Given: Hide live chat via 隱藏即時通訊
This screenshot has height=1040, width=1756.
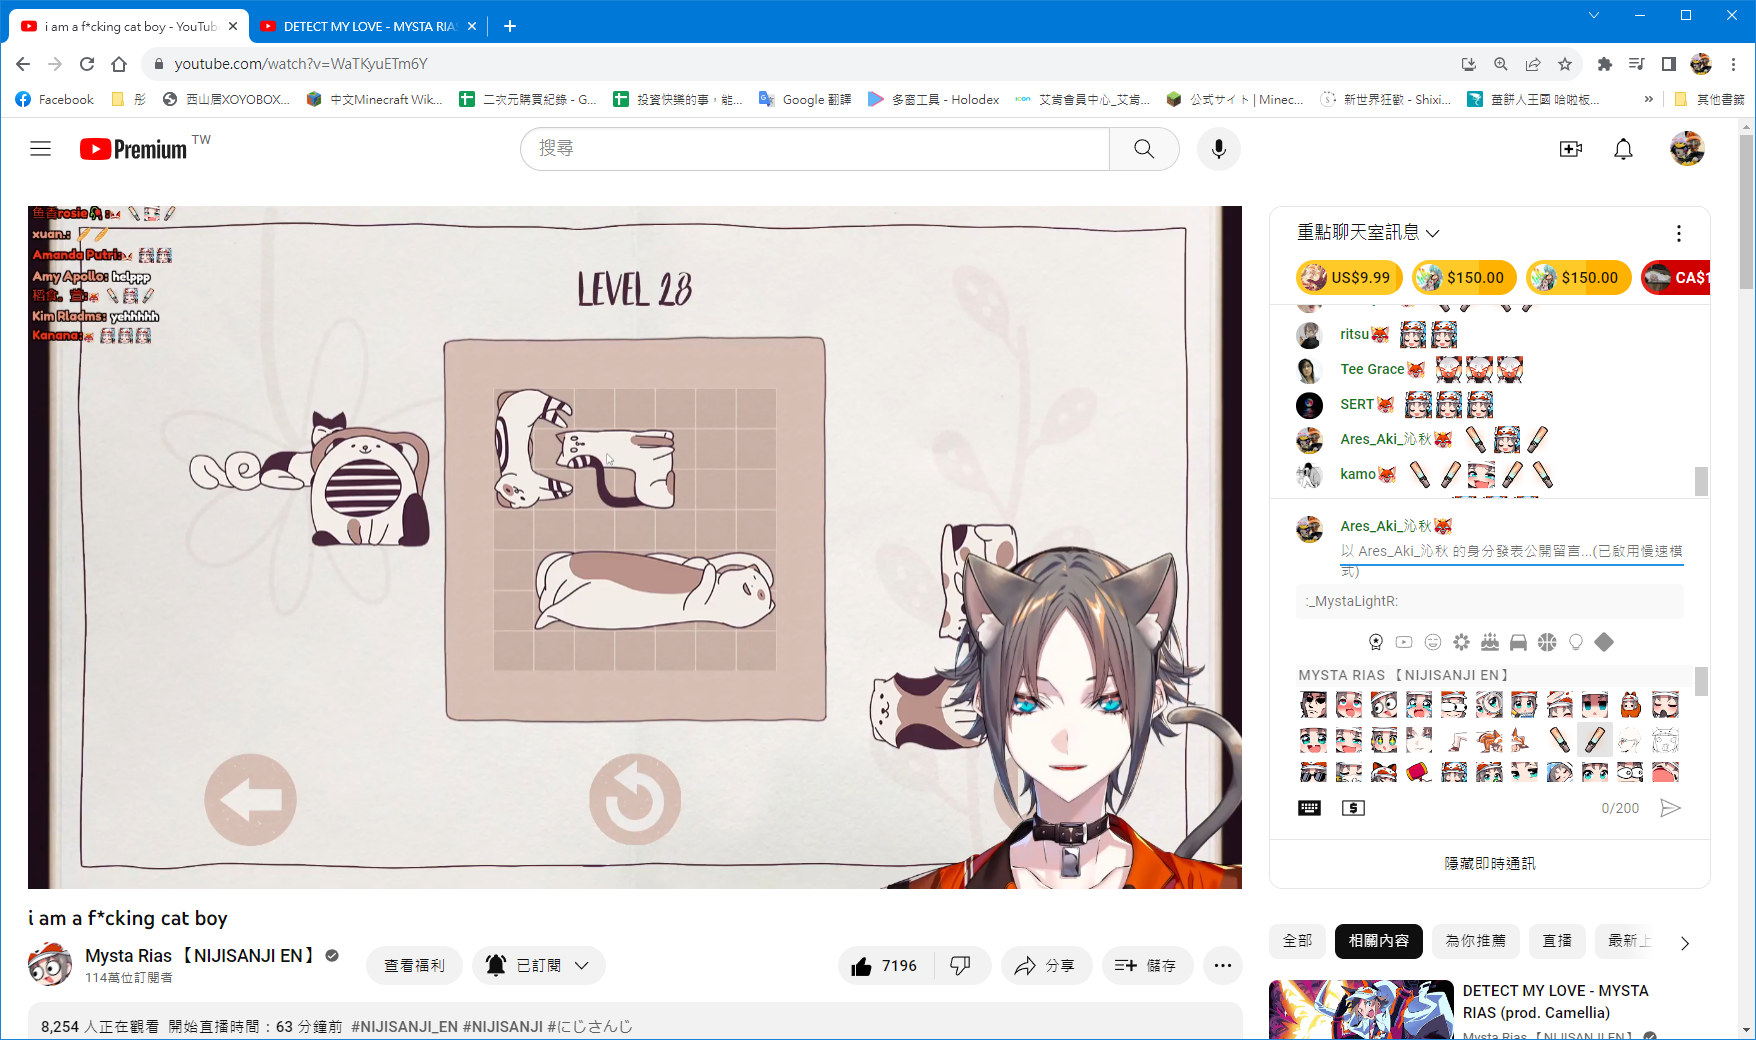Looking at the screenshot, I should coord(1489,863).
